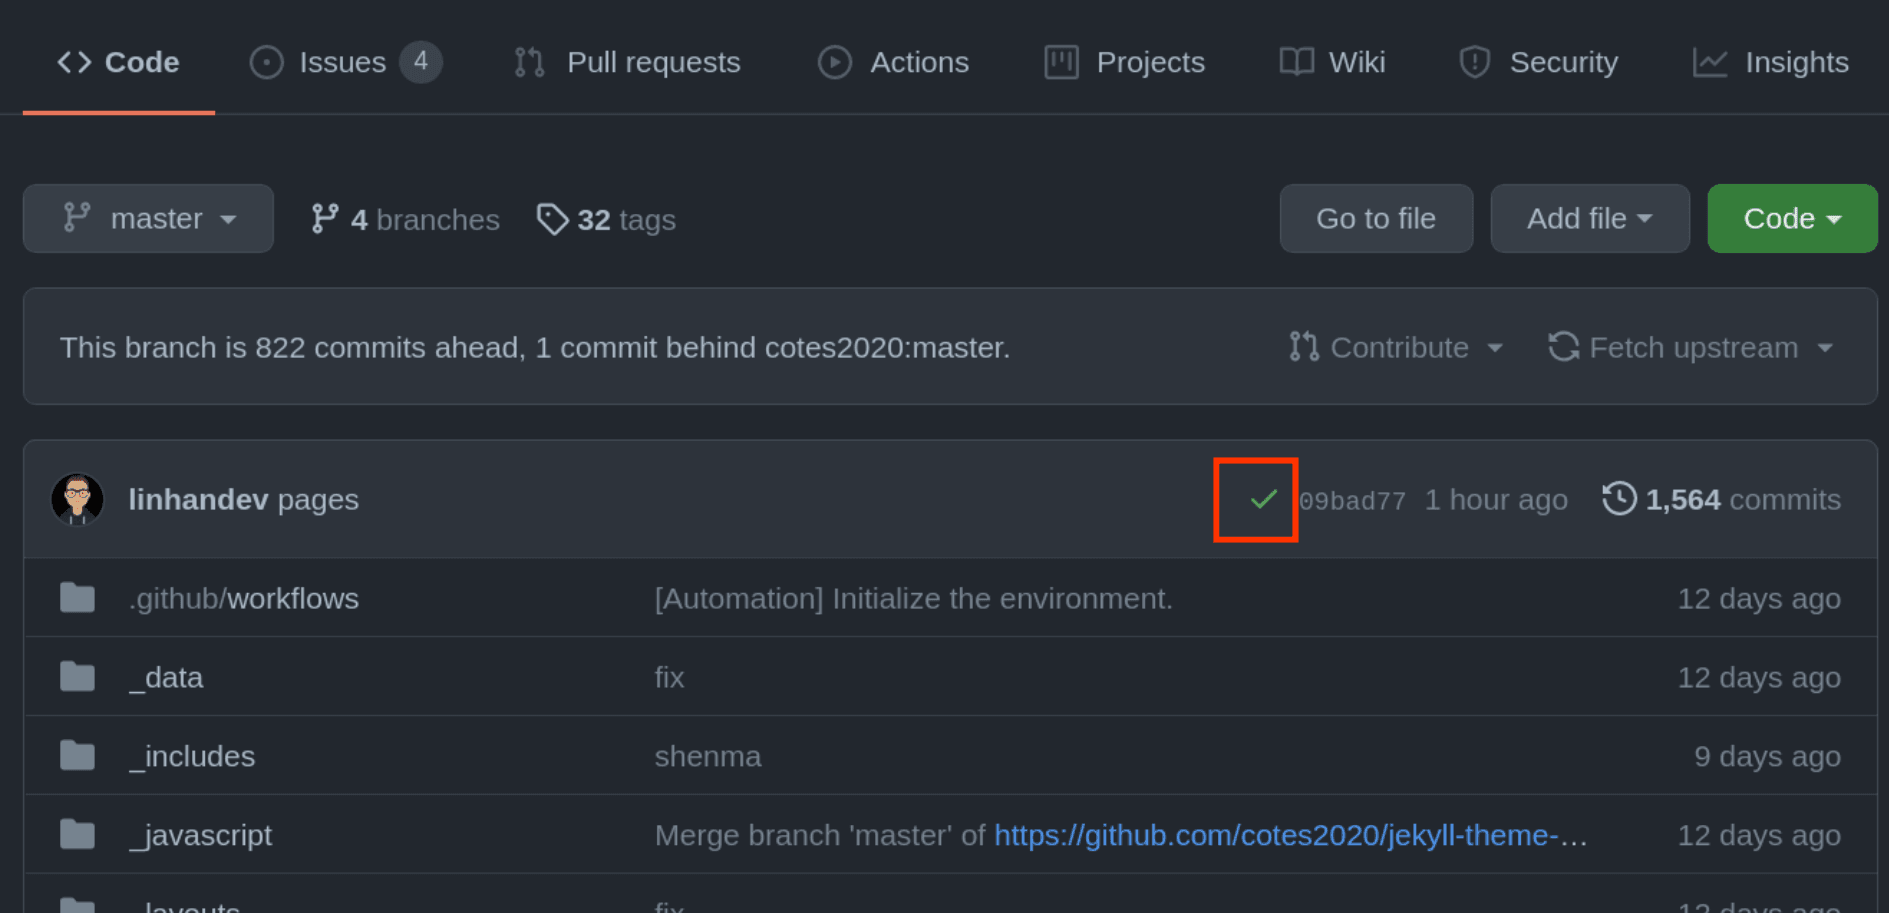Click the green commit status checkmark
Viewport: 1889px width, 913px height.
tap(1263, 499)
